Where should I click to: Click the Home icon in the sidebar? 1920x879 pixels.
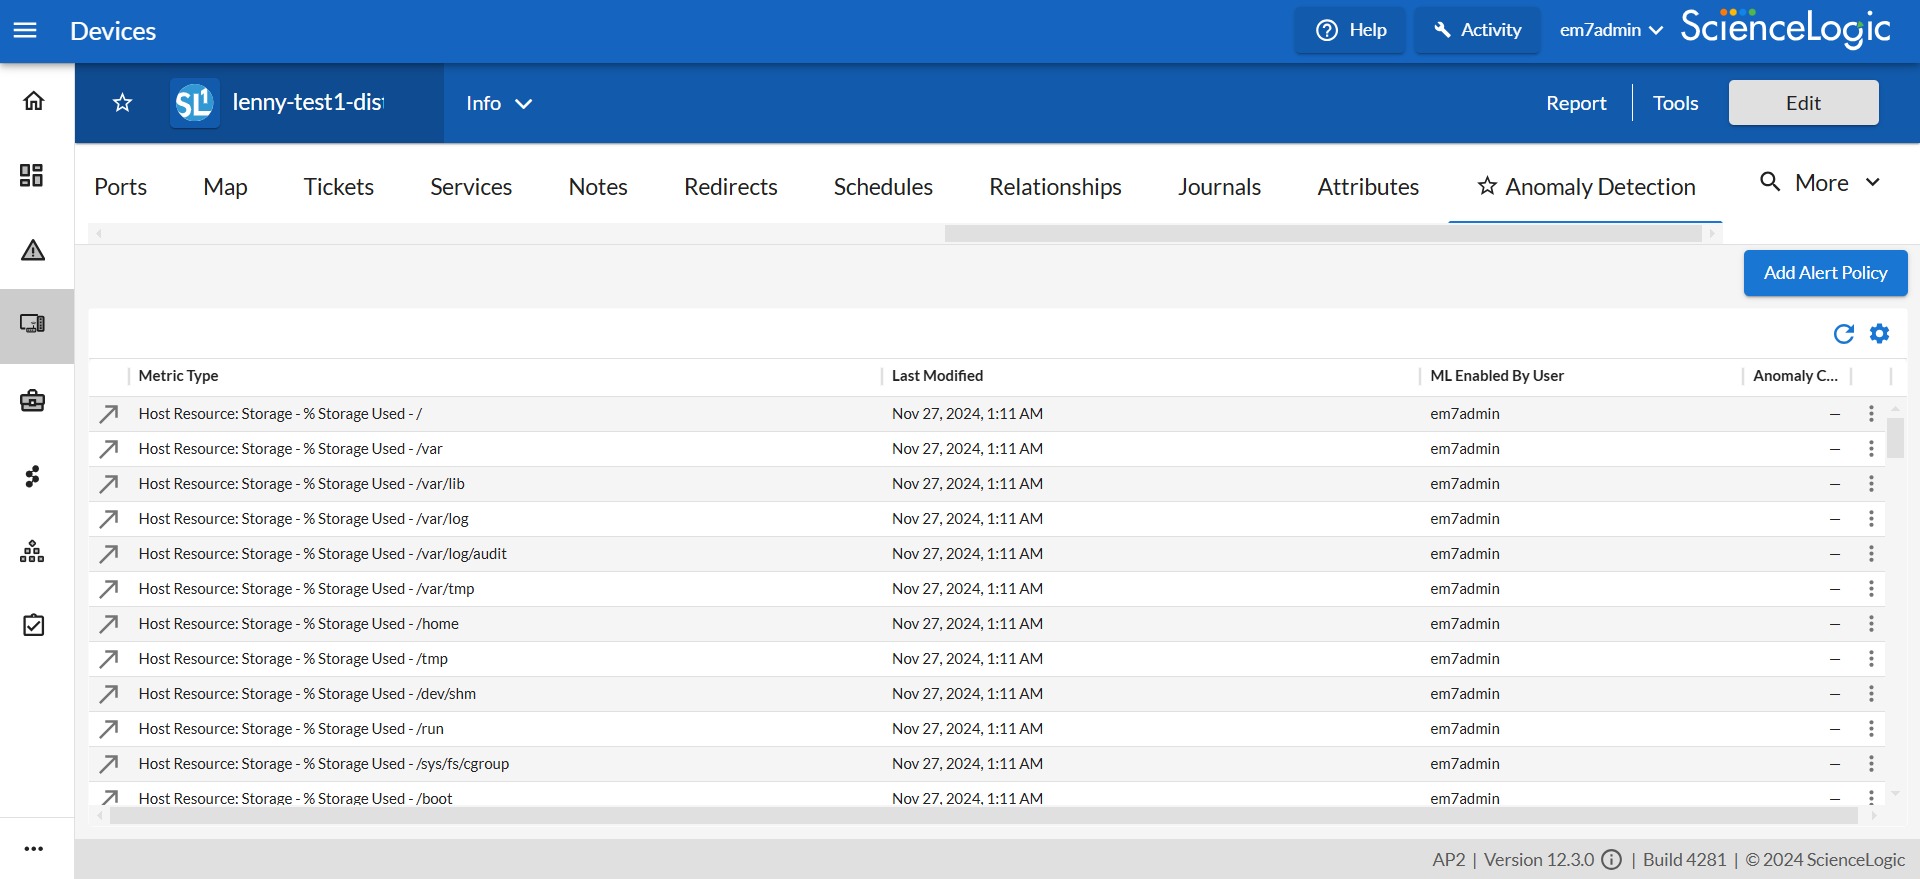34,101
